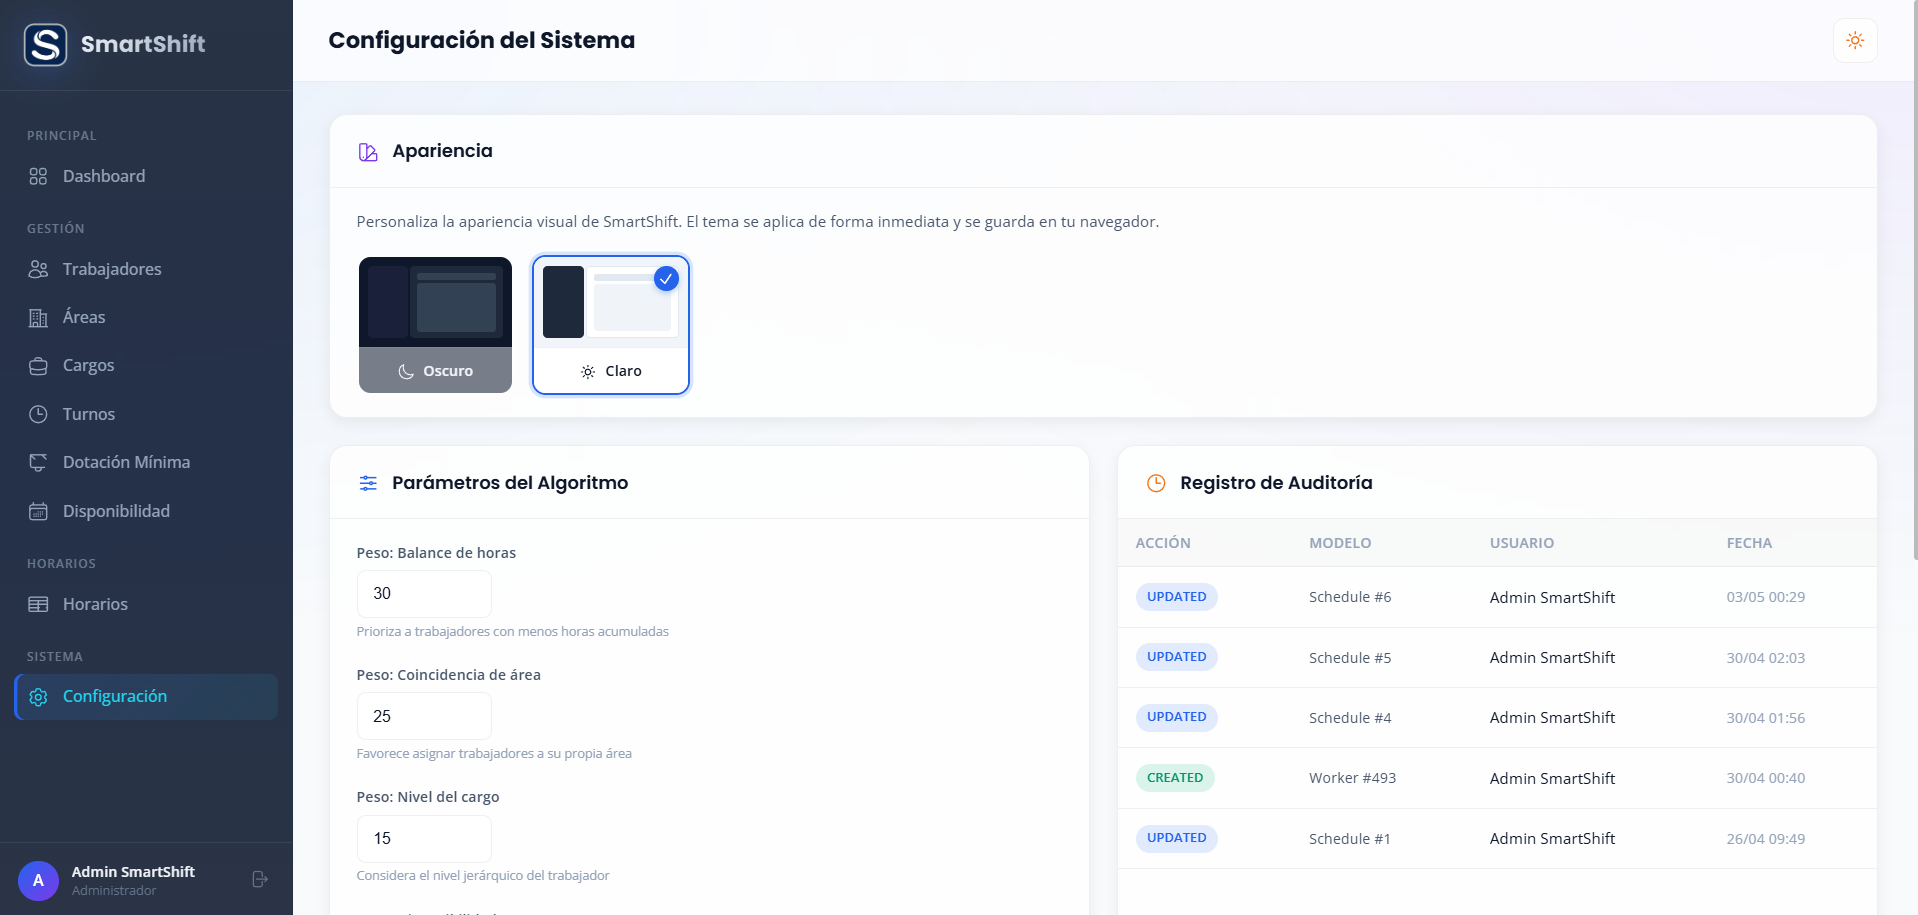Select the Oscuro dark theme card
Viewport: 1918px width, 915px height.
435,325
